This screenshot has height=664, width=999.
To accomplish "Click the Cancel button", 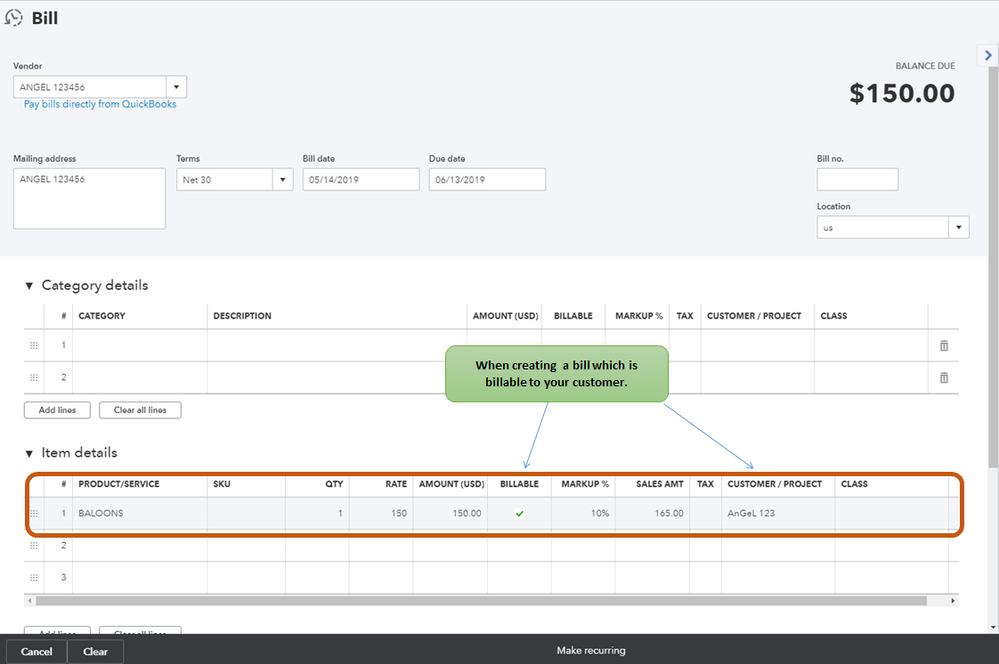I will (36, 651).
